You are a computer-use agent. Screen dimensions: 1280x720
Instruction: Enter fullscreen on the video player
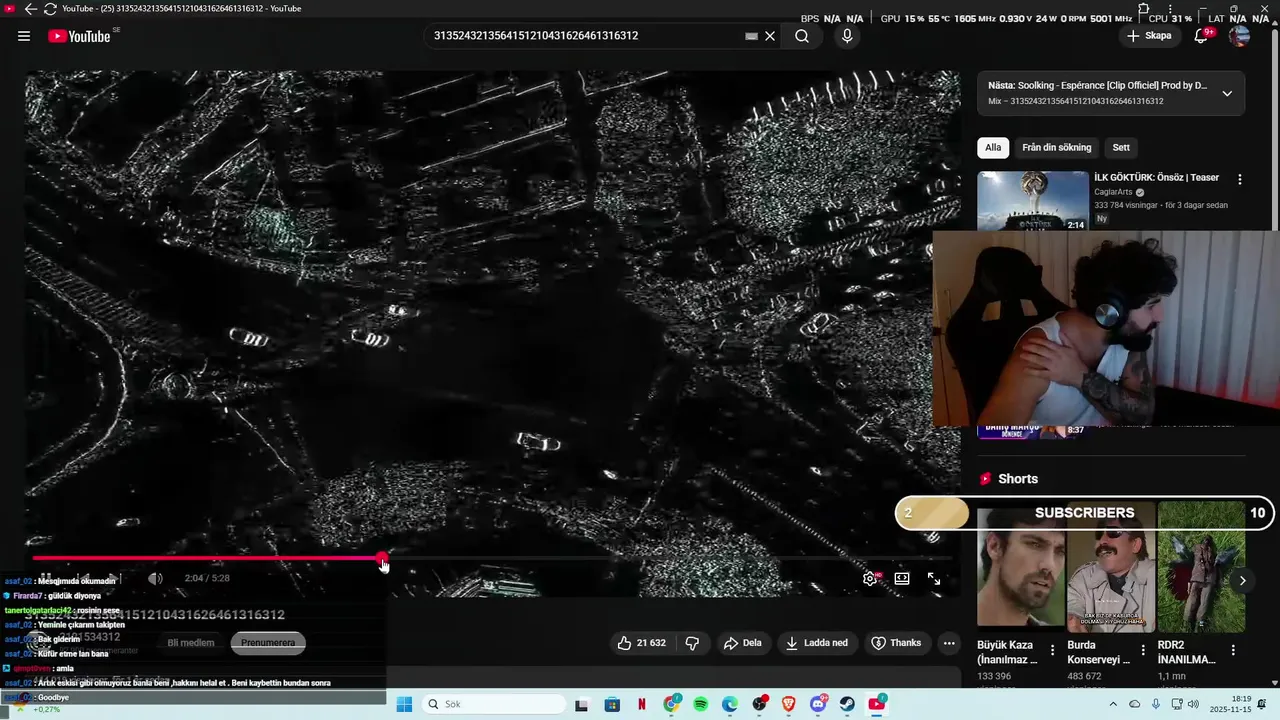[x=934, y=578]
